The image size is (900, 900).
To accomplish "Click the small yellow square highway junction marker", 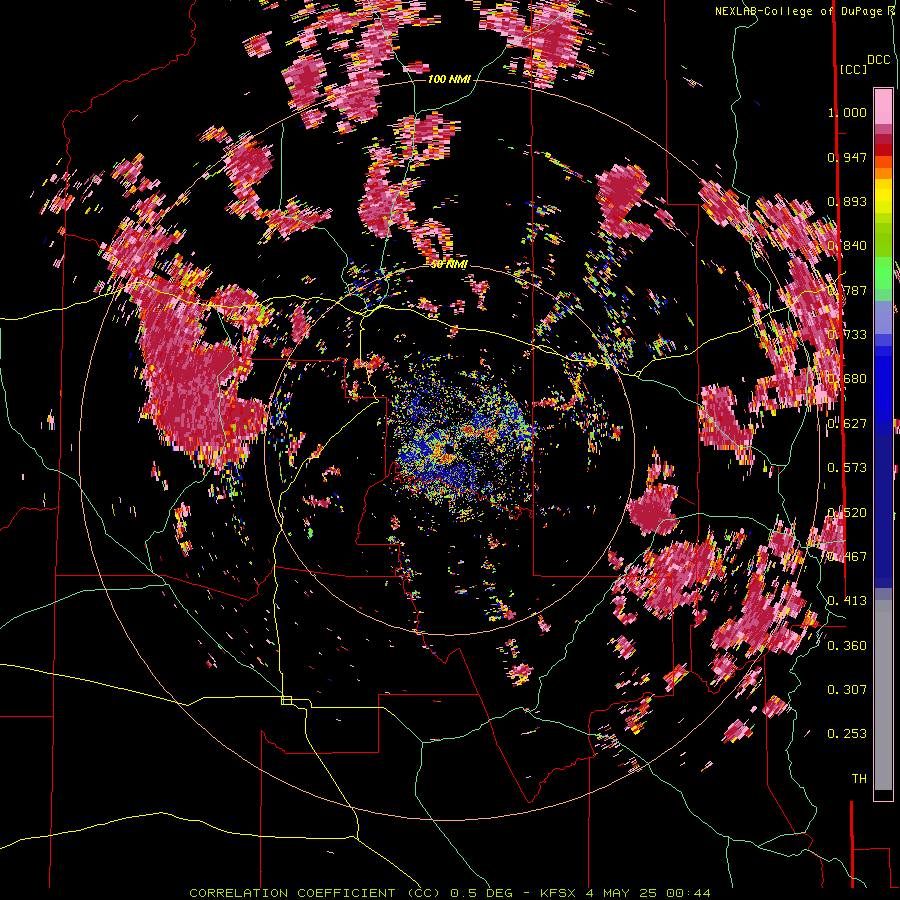I will pos(286,700).
